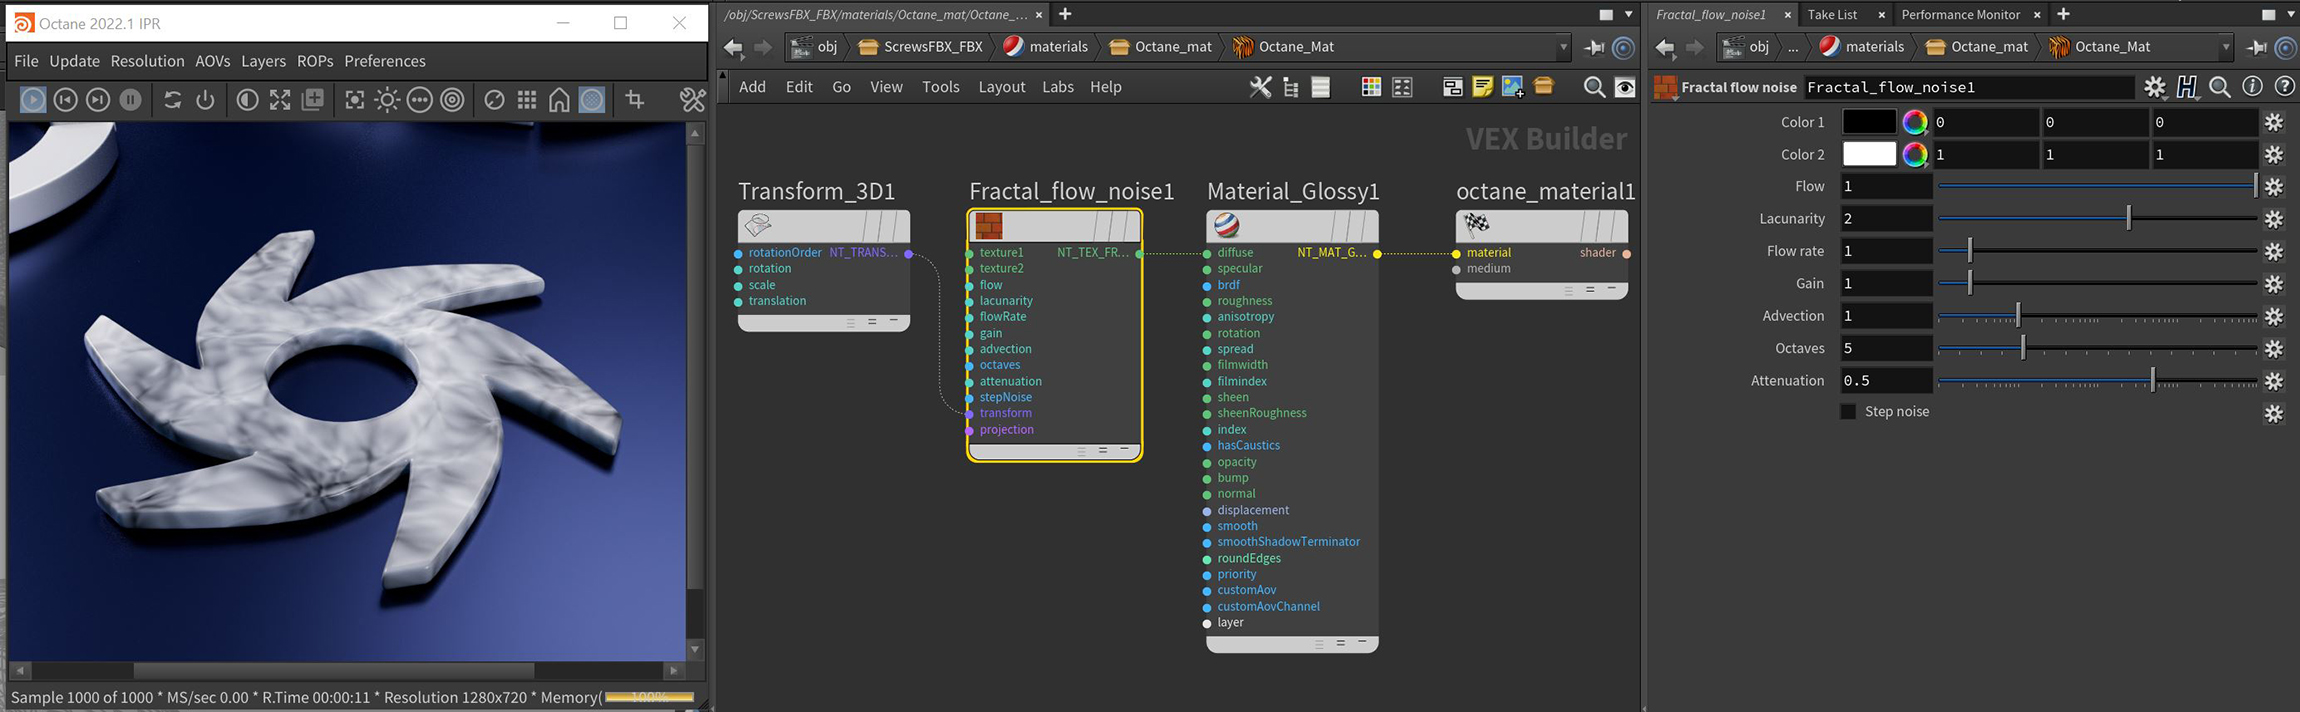Image resolution: width=2300 pixels, height=712 pixels.
Task: Toggle the eye display icon in network editor
Action: point(1626,87)
